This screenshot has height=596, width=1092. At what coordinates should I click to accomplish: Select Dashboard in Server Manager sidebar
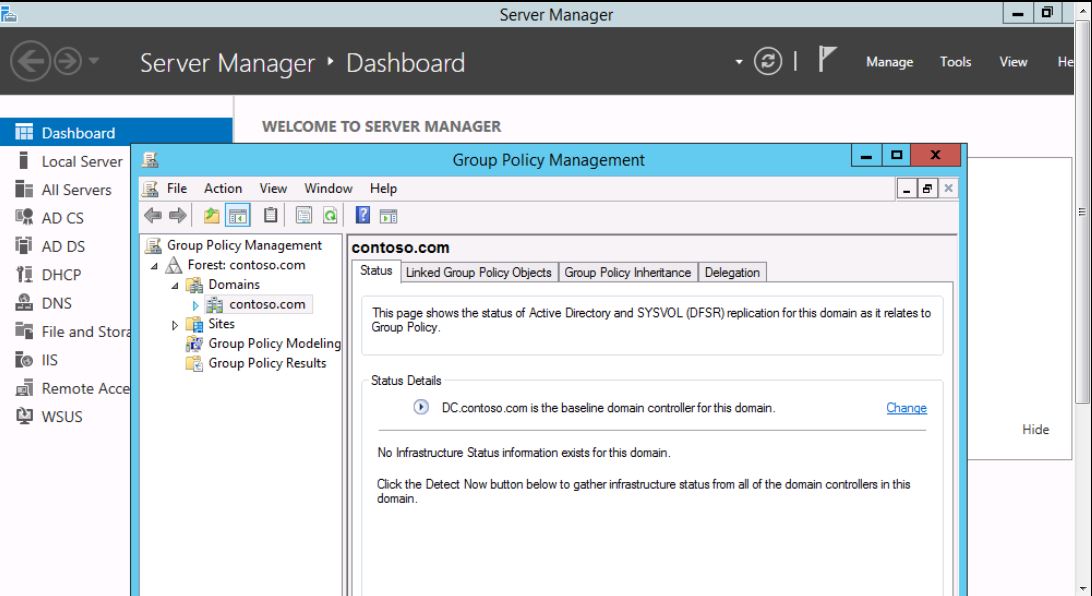pyautogui.click(x=116, y=132)
